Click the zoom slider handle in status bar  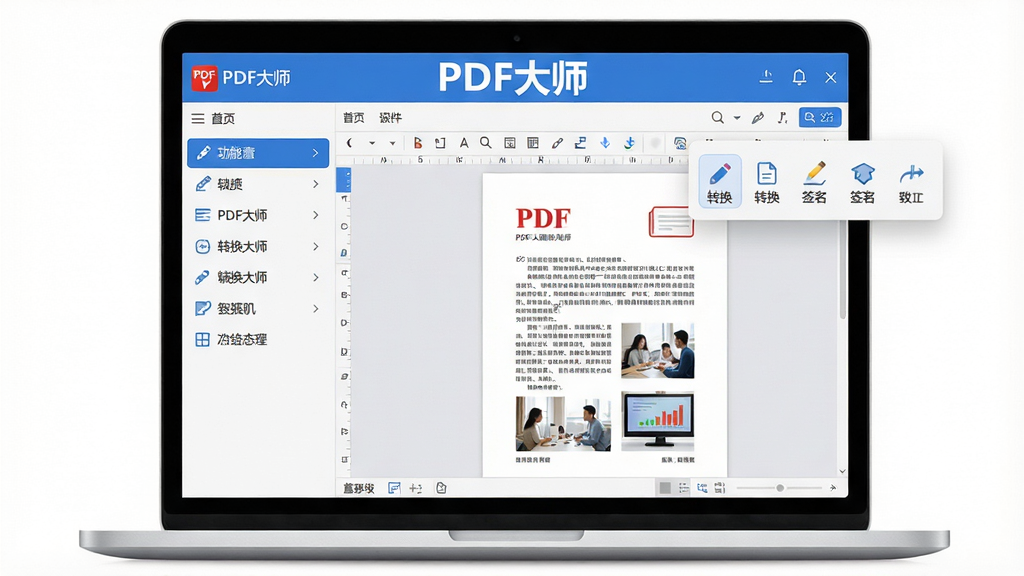[x=780, y=488]
